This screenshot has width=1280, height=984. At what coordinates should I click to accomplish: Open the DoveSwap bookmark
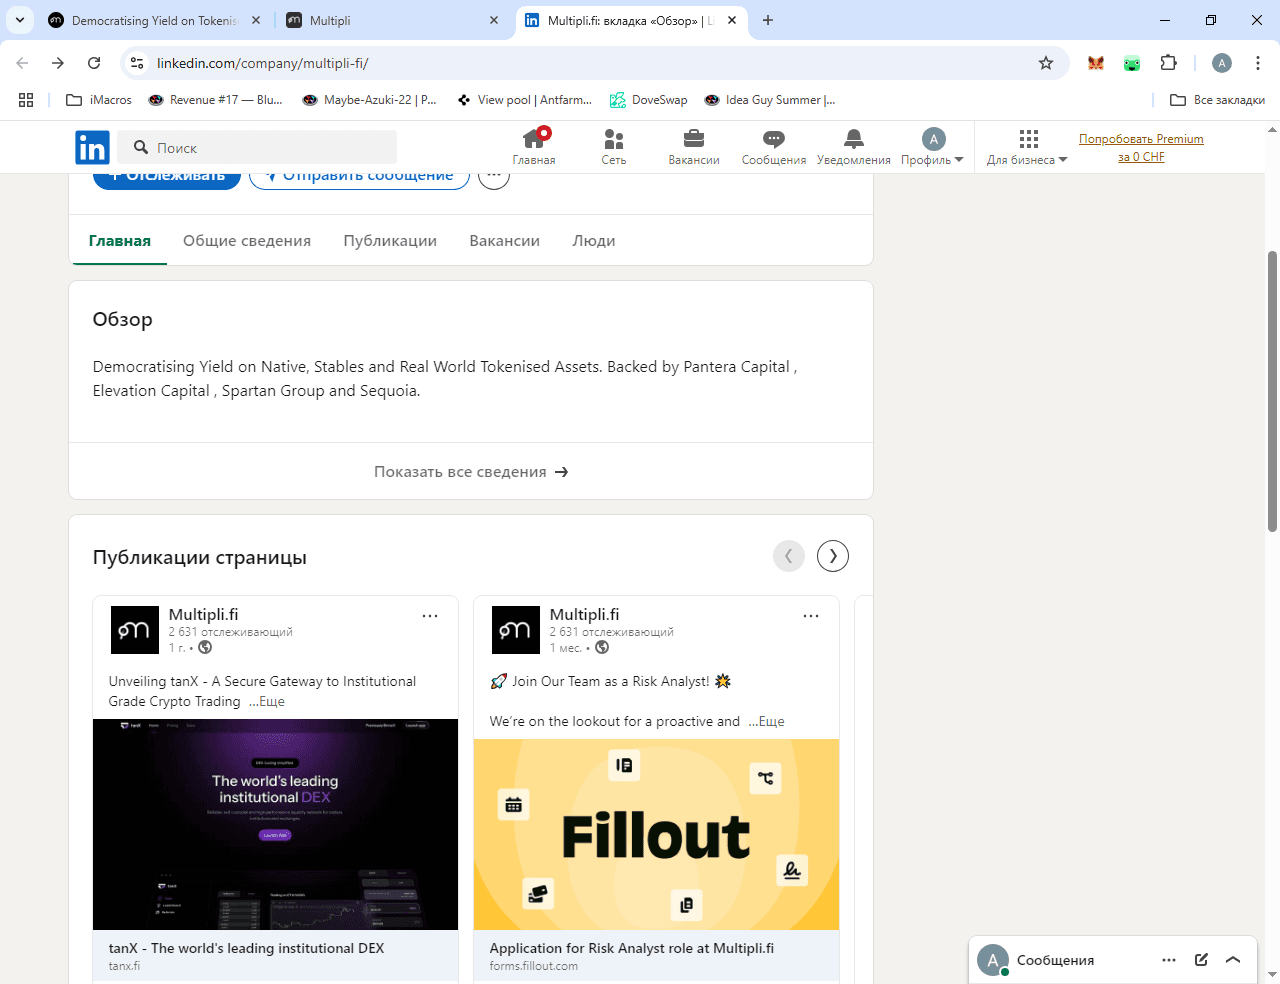[x=649, y=100]
